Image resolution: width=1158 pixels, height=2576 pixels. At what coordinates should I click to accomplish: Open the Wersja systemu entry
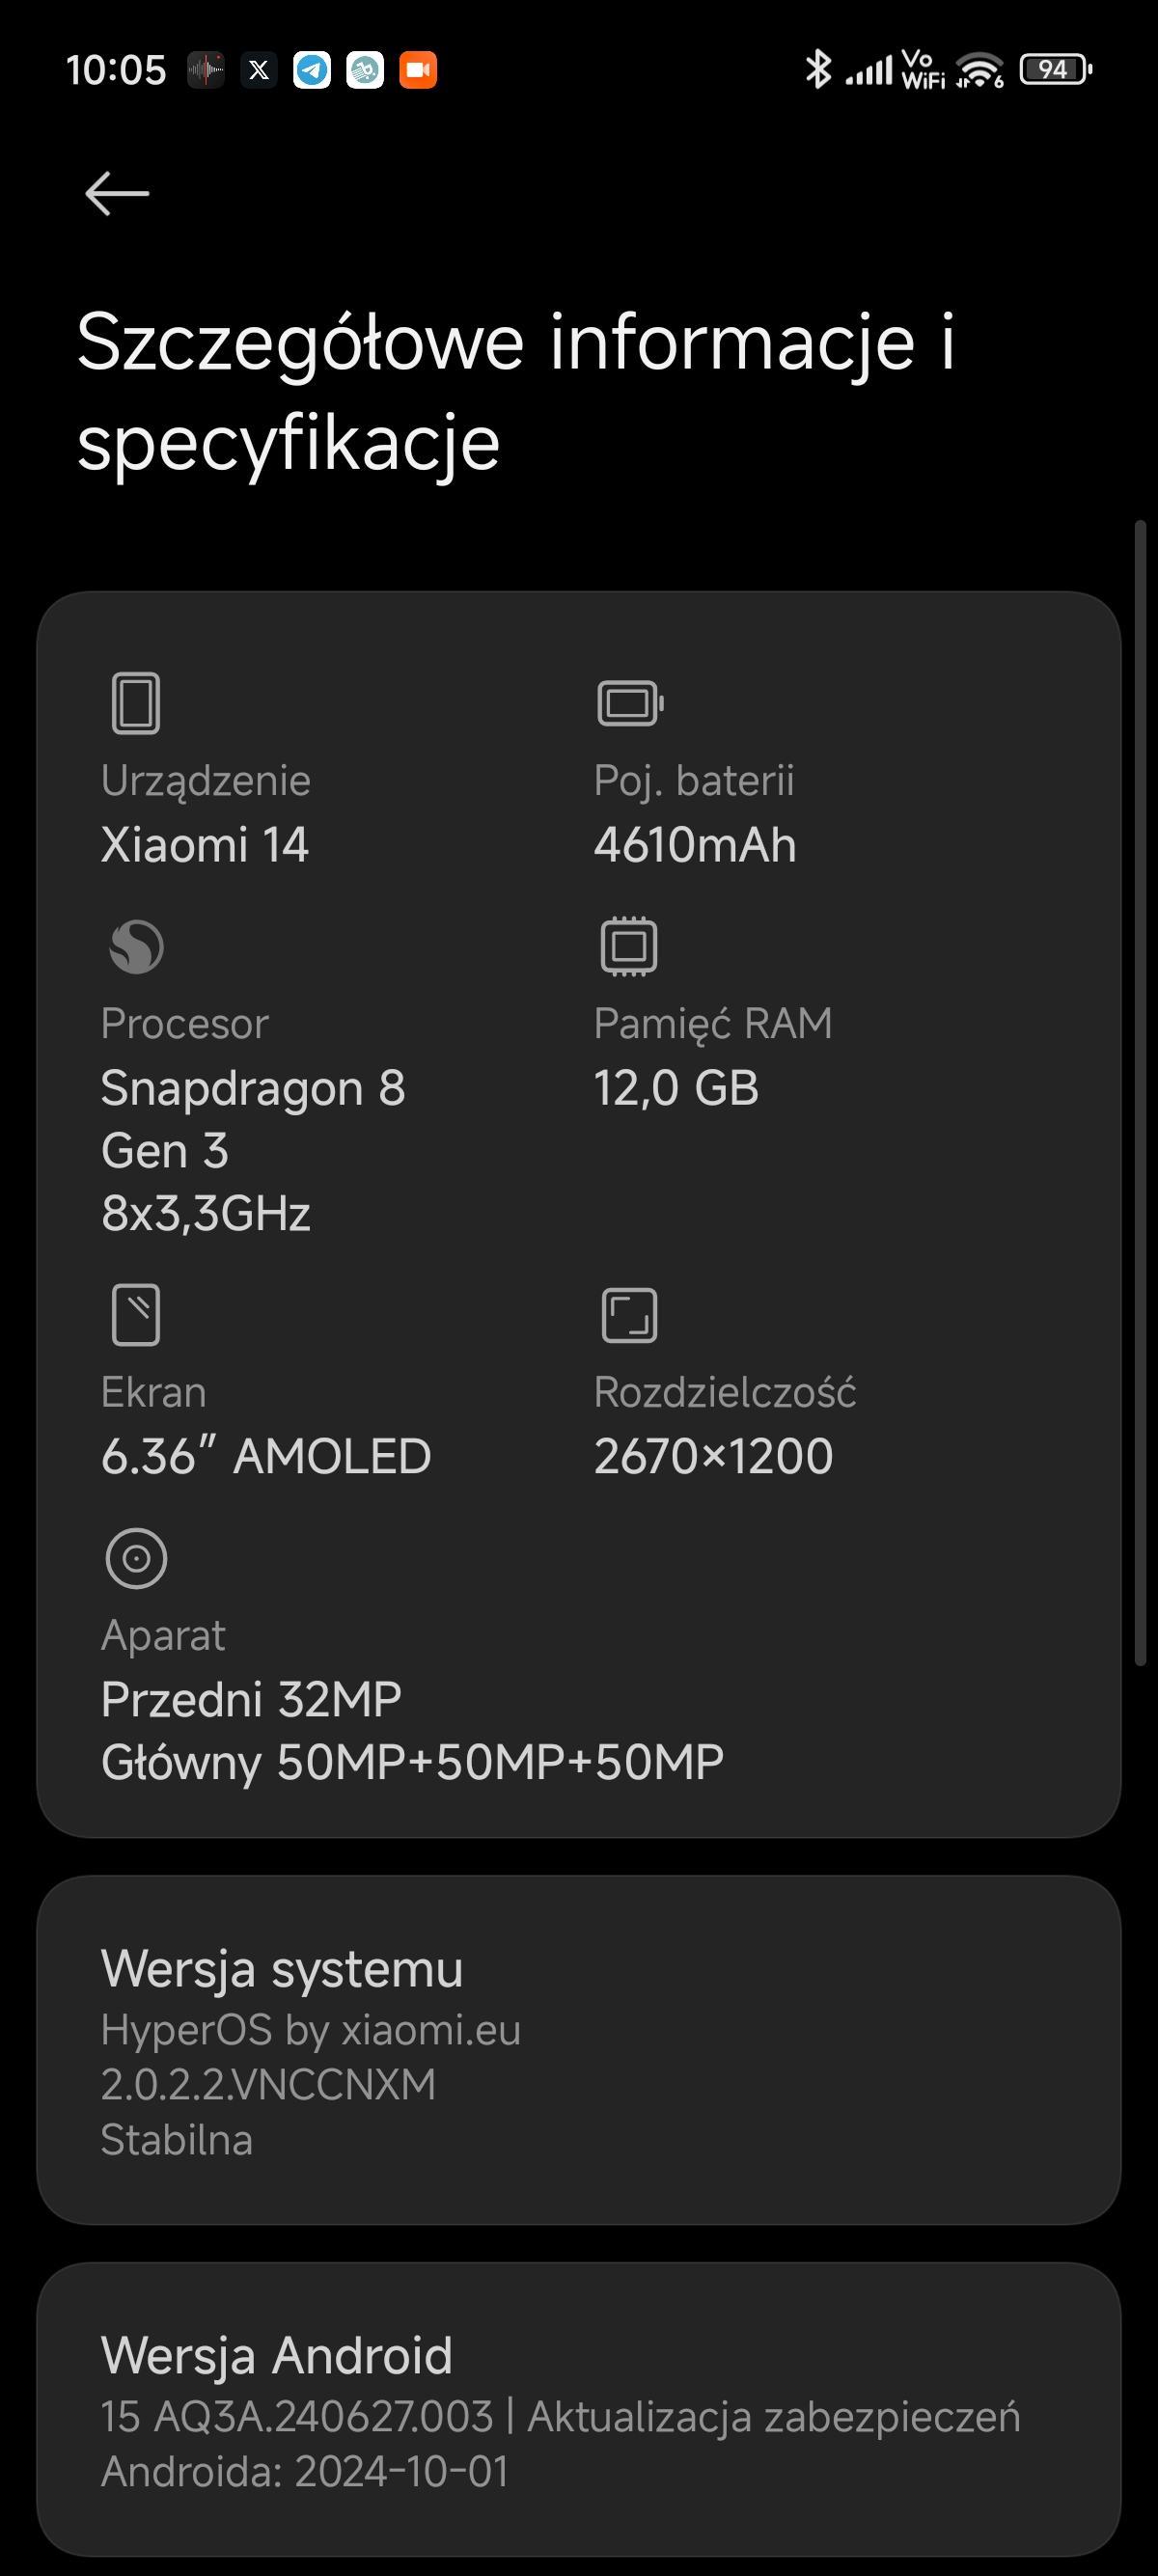click(x=578, y=2050)
